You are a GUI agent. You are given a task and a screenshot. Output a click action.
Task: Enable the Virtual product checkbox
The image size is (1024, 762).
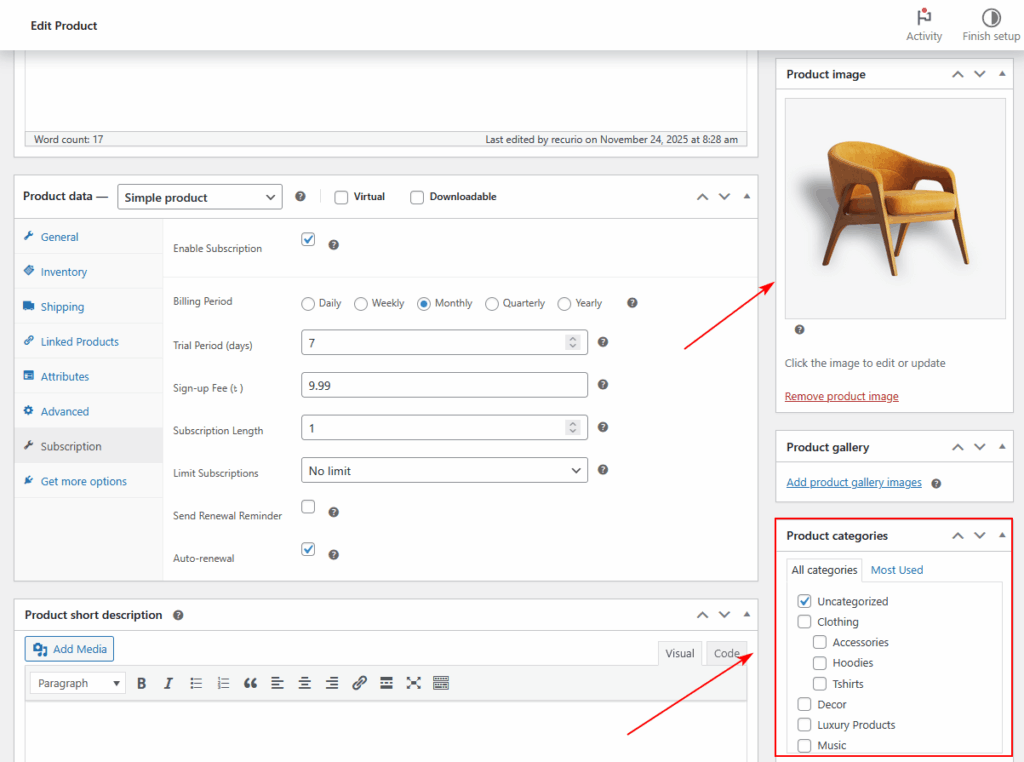click(x=341, y=197)
